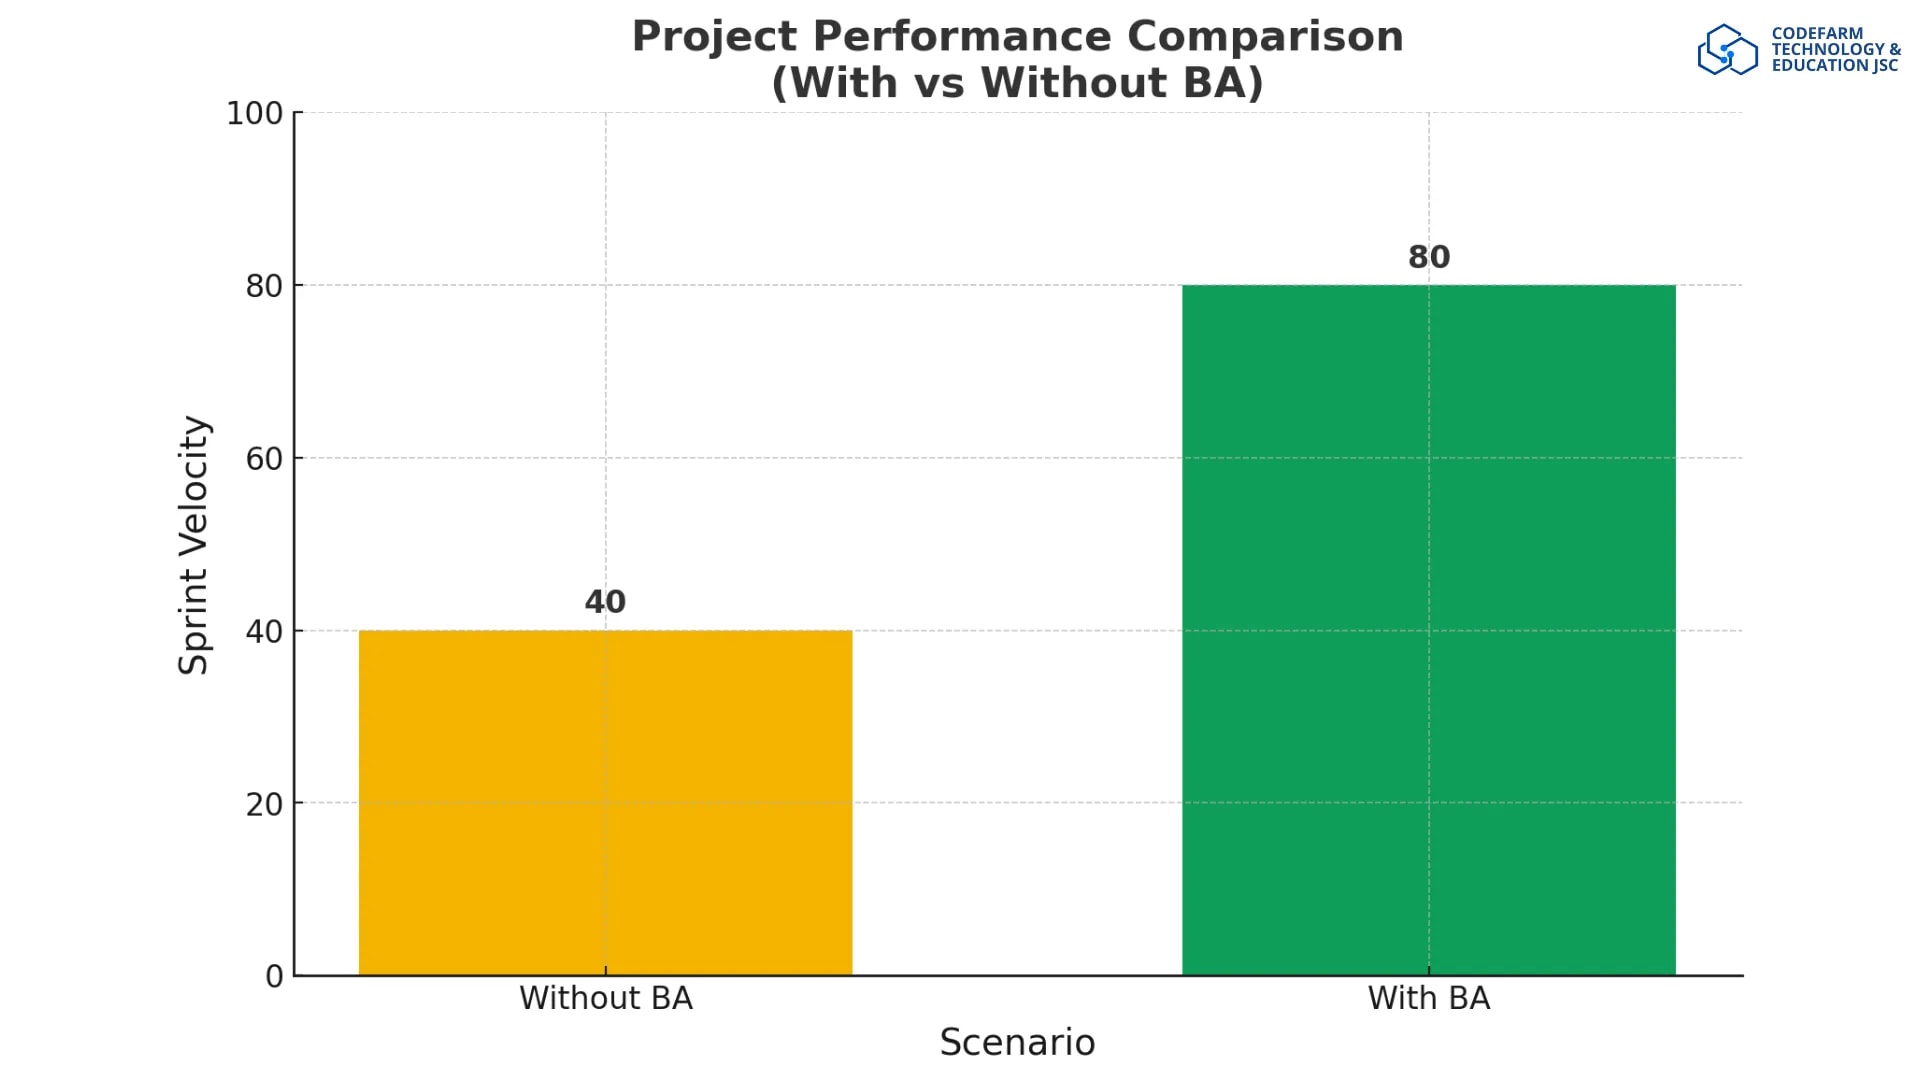Click the y-axis tick label 20
1920x1080 pixels.
point(264,804)
